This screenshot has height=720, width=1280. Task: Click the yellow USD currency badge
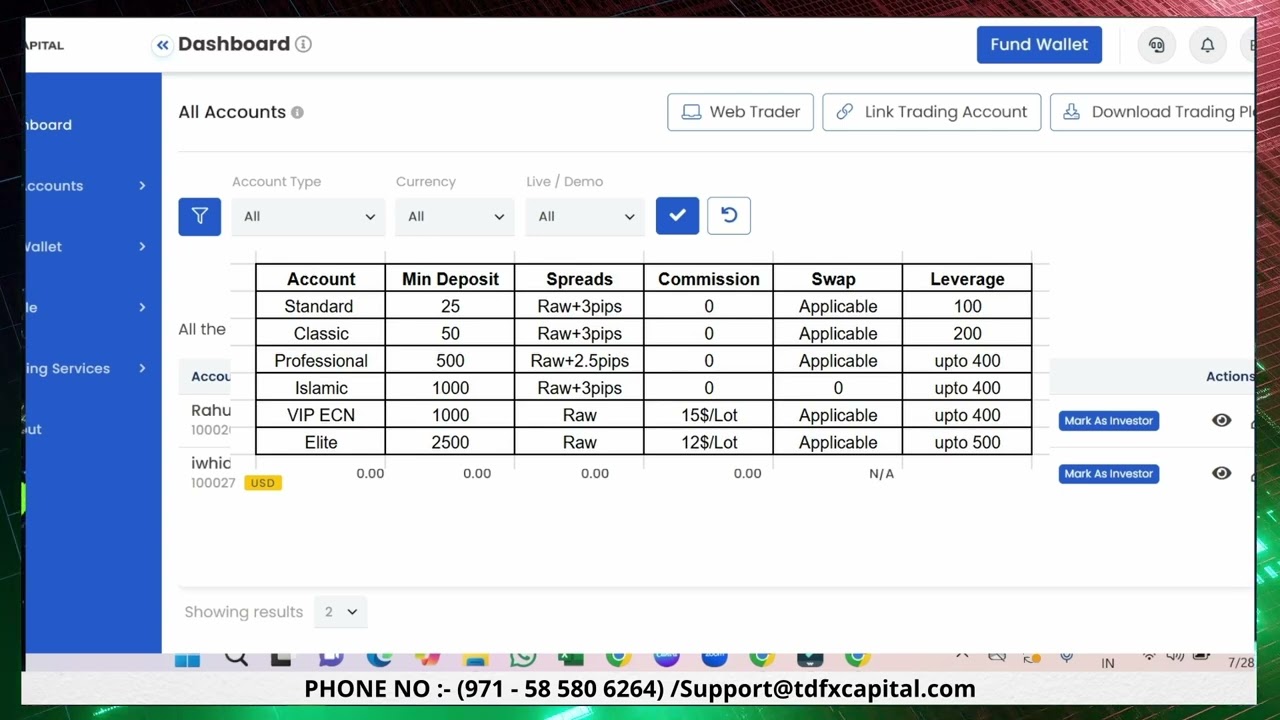click(263, 483)
